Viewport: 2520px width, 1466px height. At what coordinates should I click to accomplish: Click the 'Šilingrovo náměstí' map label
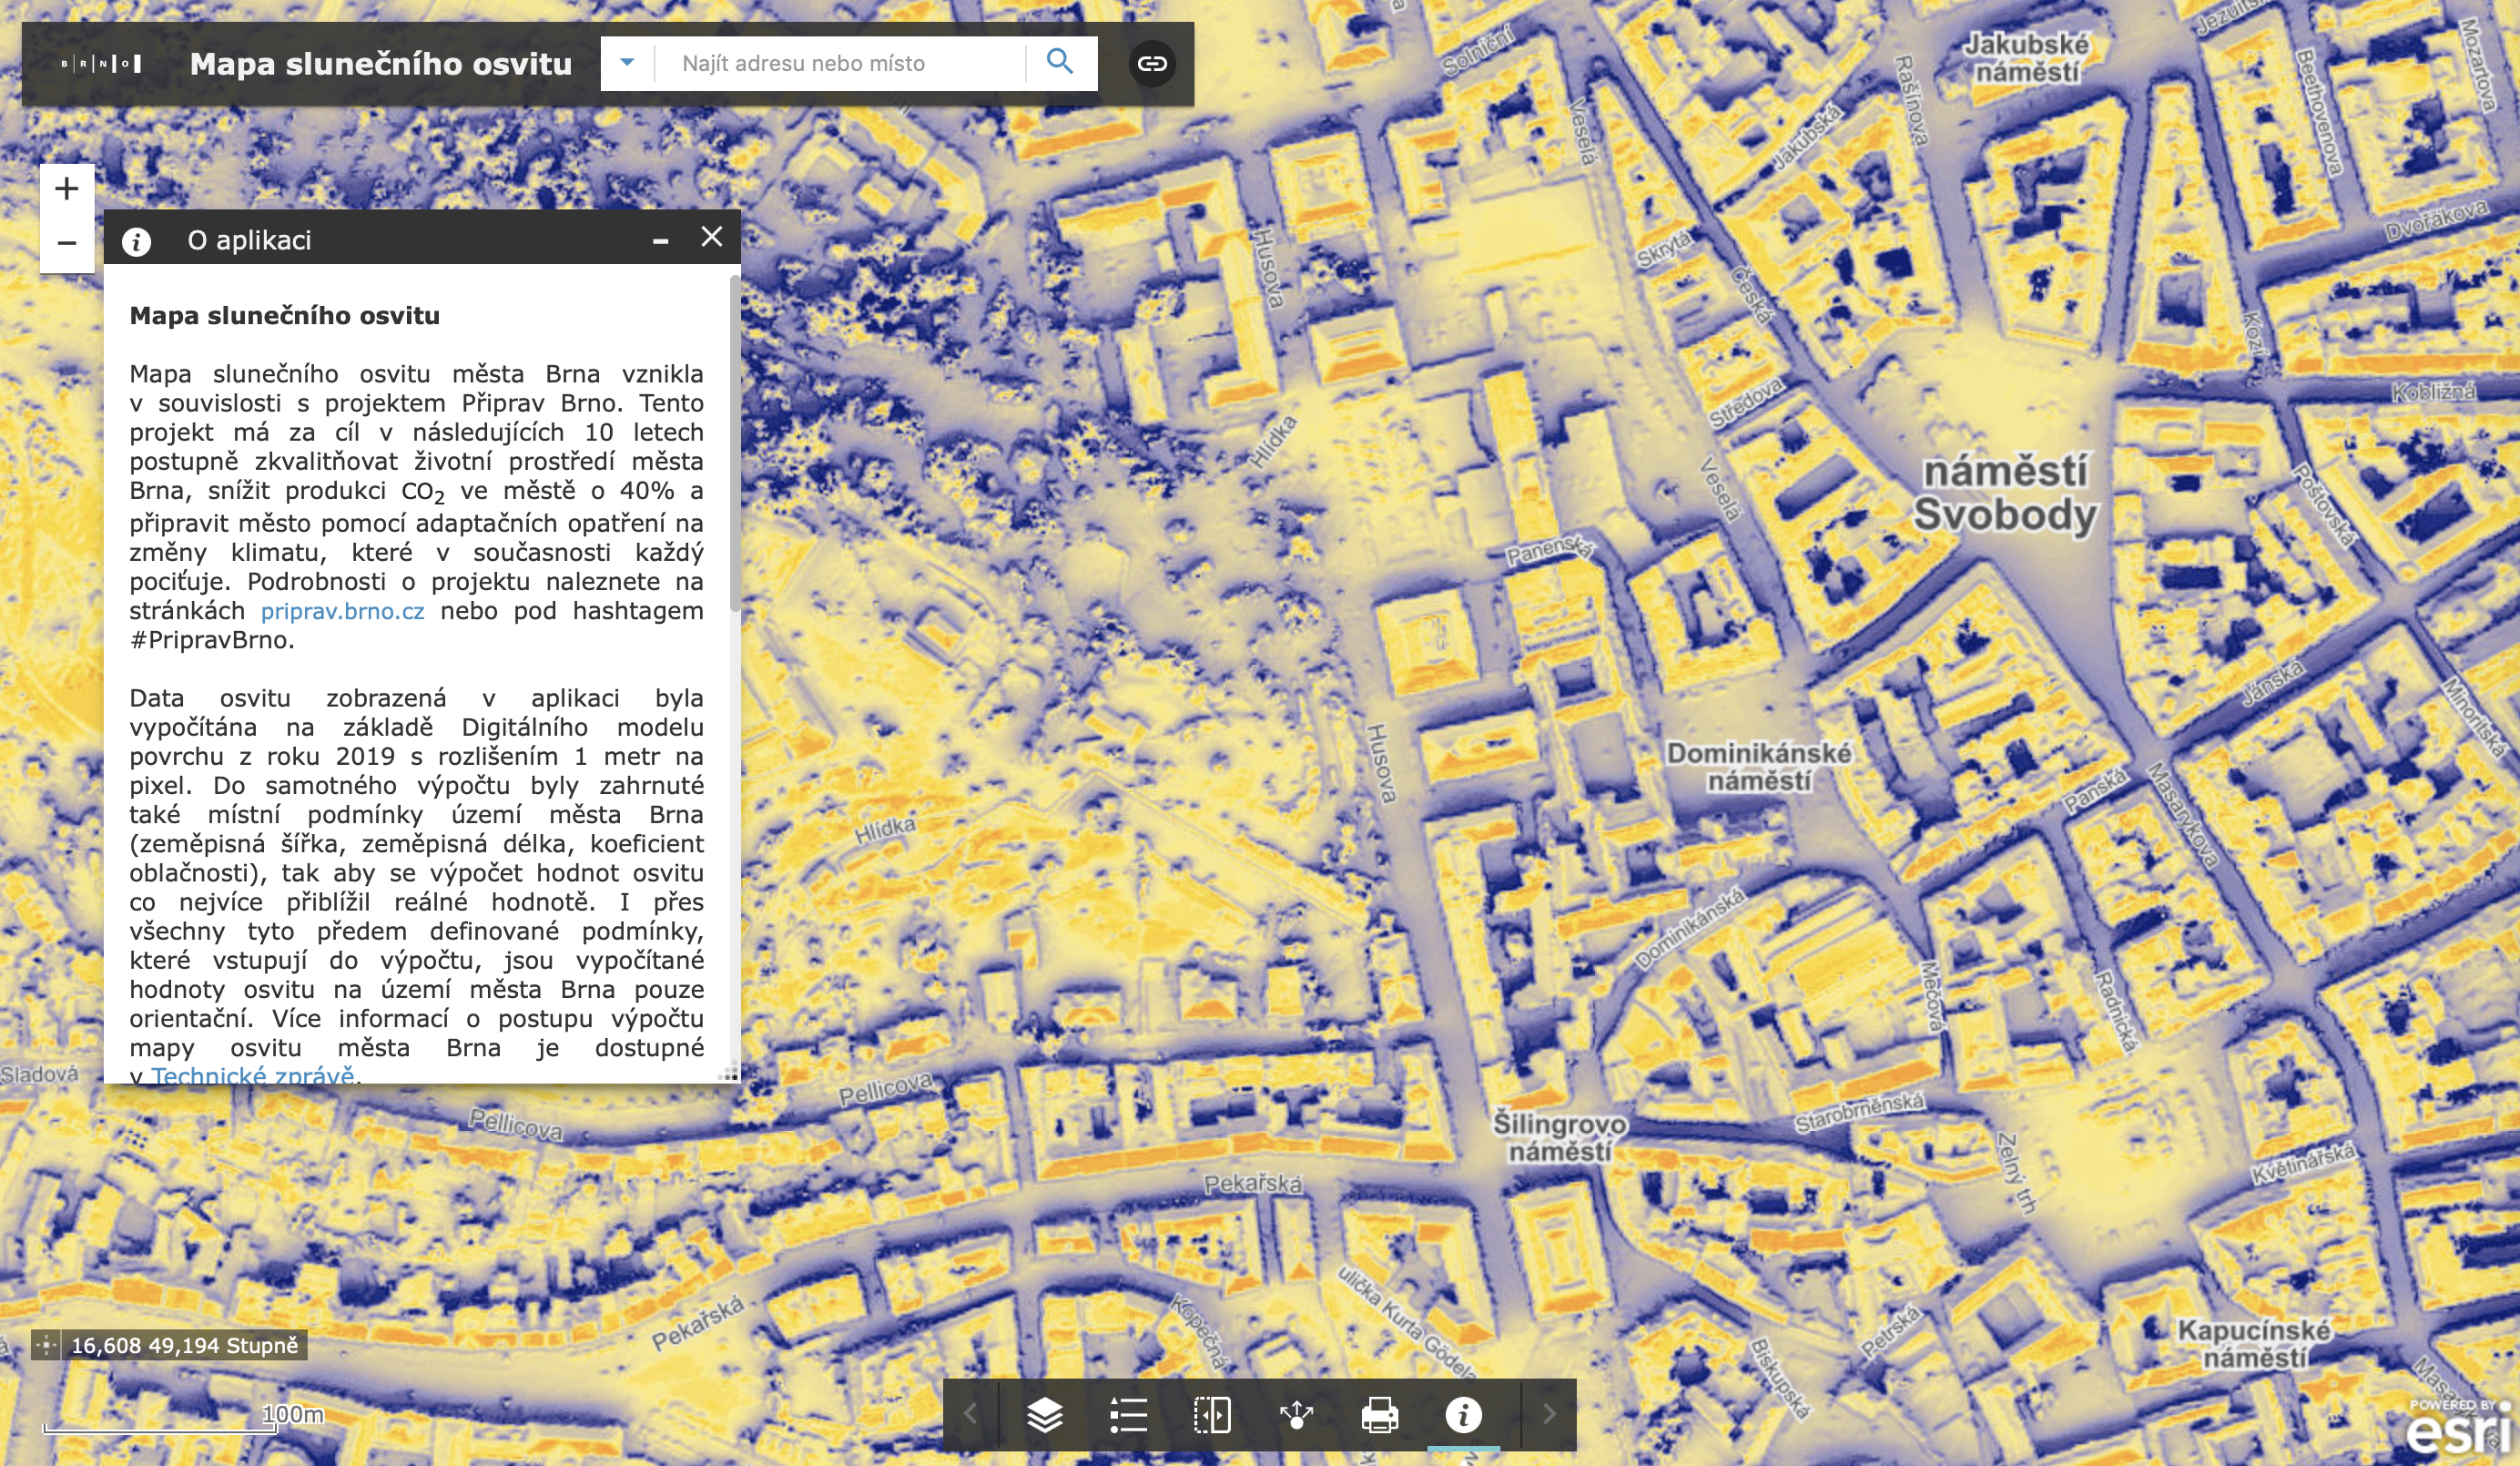pyautogui.click(x=1560, y=1138)
